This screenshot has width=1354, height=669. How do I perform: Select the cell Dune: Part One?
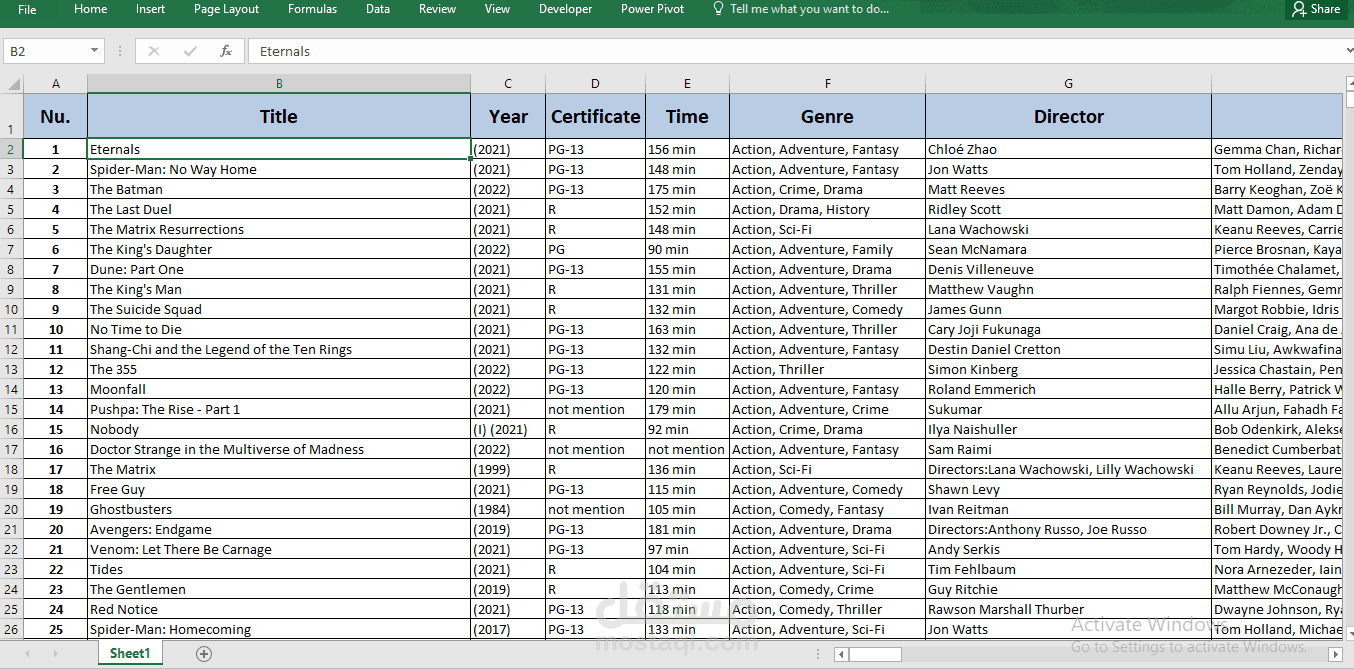point(279,269)
